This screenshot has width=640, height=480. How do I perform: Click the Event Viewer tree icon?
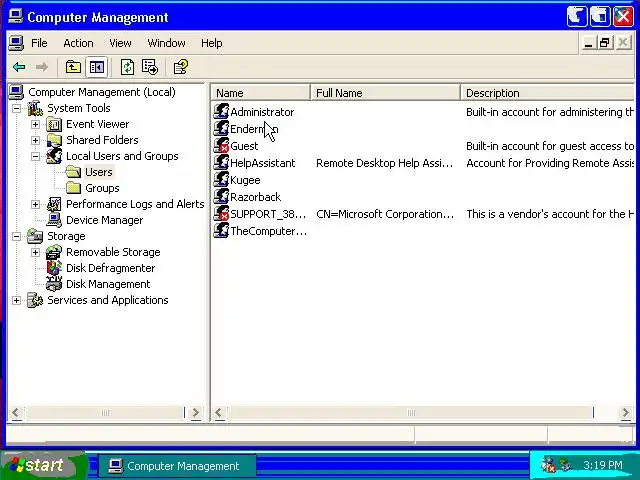(54, 124)
